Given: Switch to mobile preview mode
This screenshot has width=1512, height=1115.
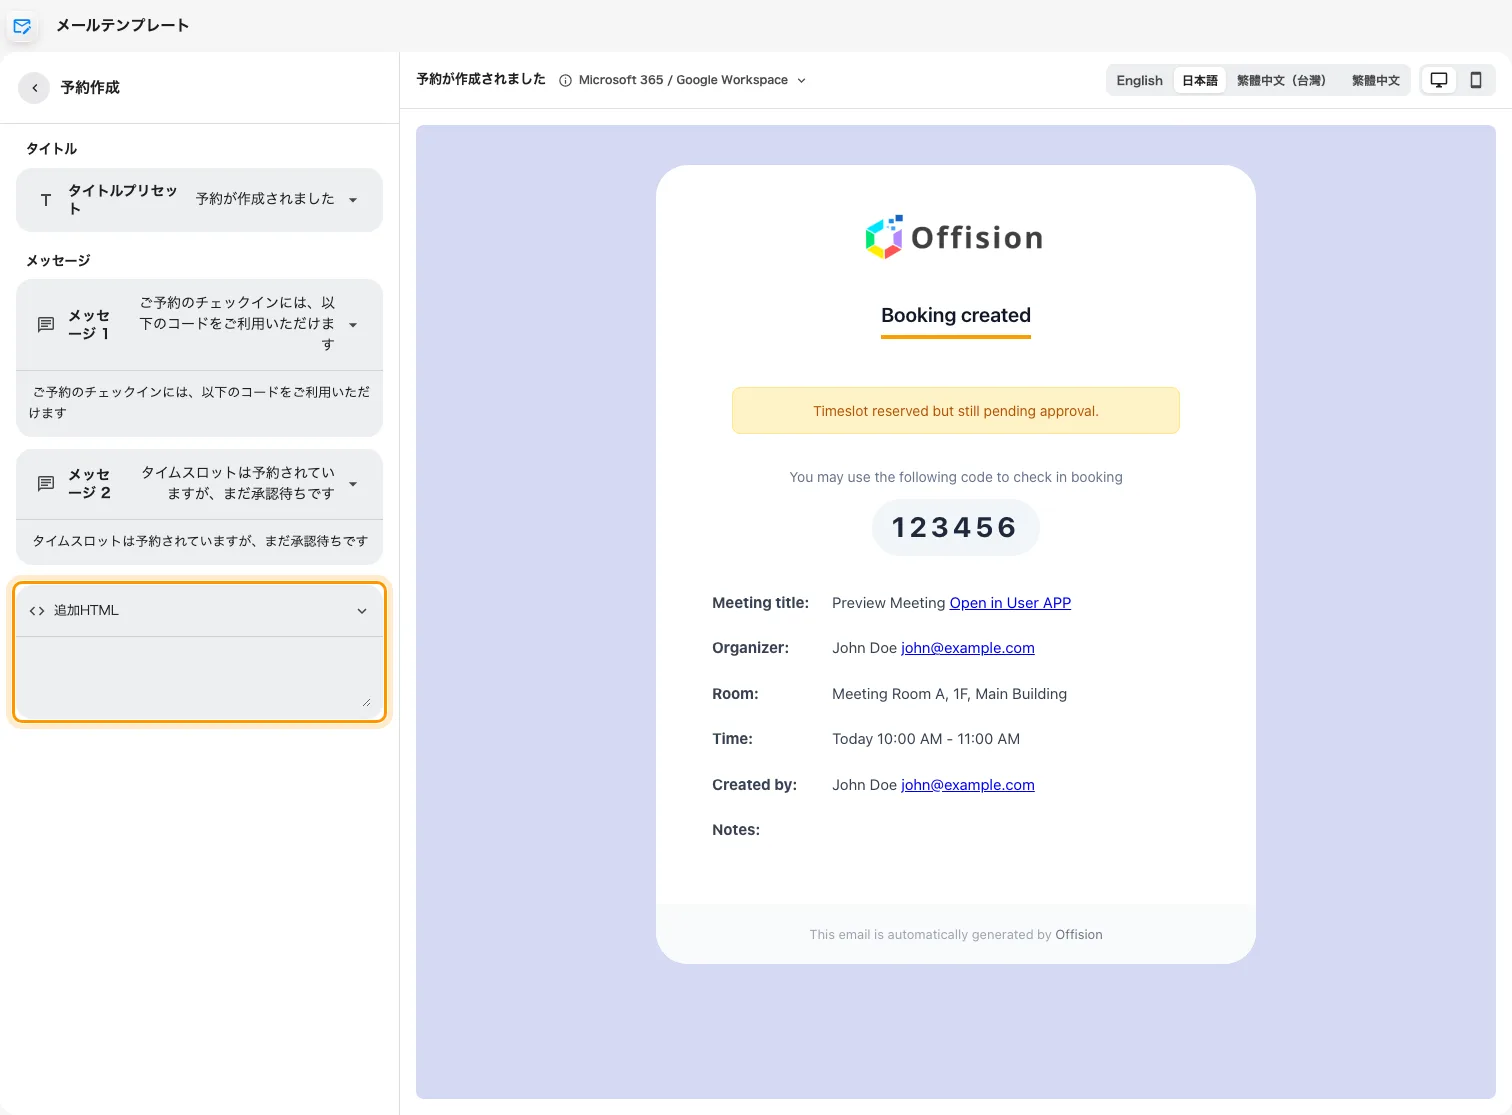Looking at the screenshot, I should pyautogui.click(x=1475, y=80).
